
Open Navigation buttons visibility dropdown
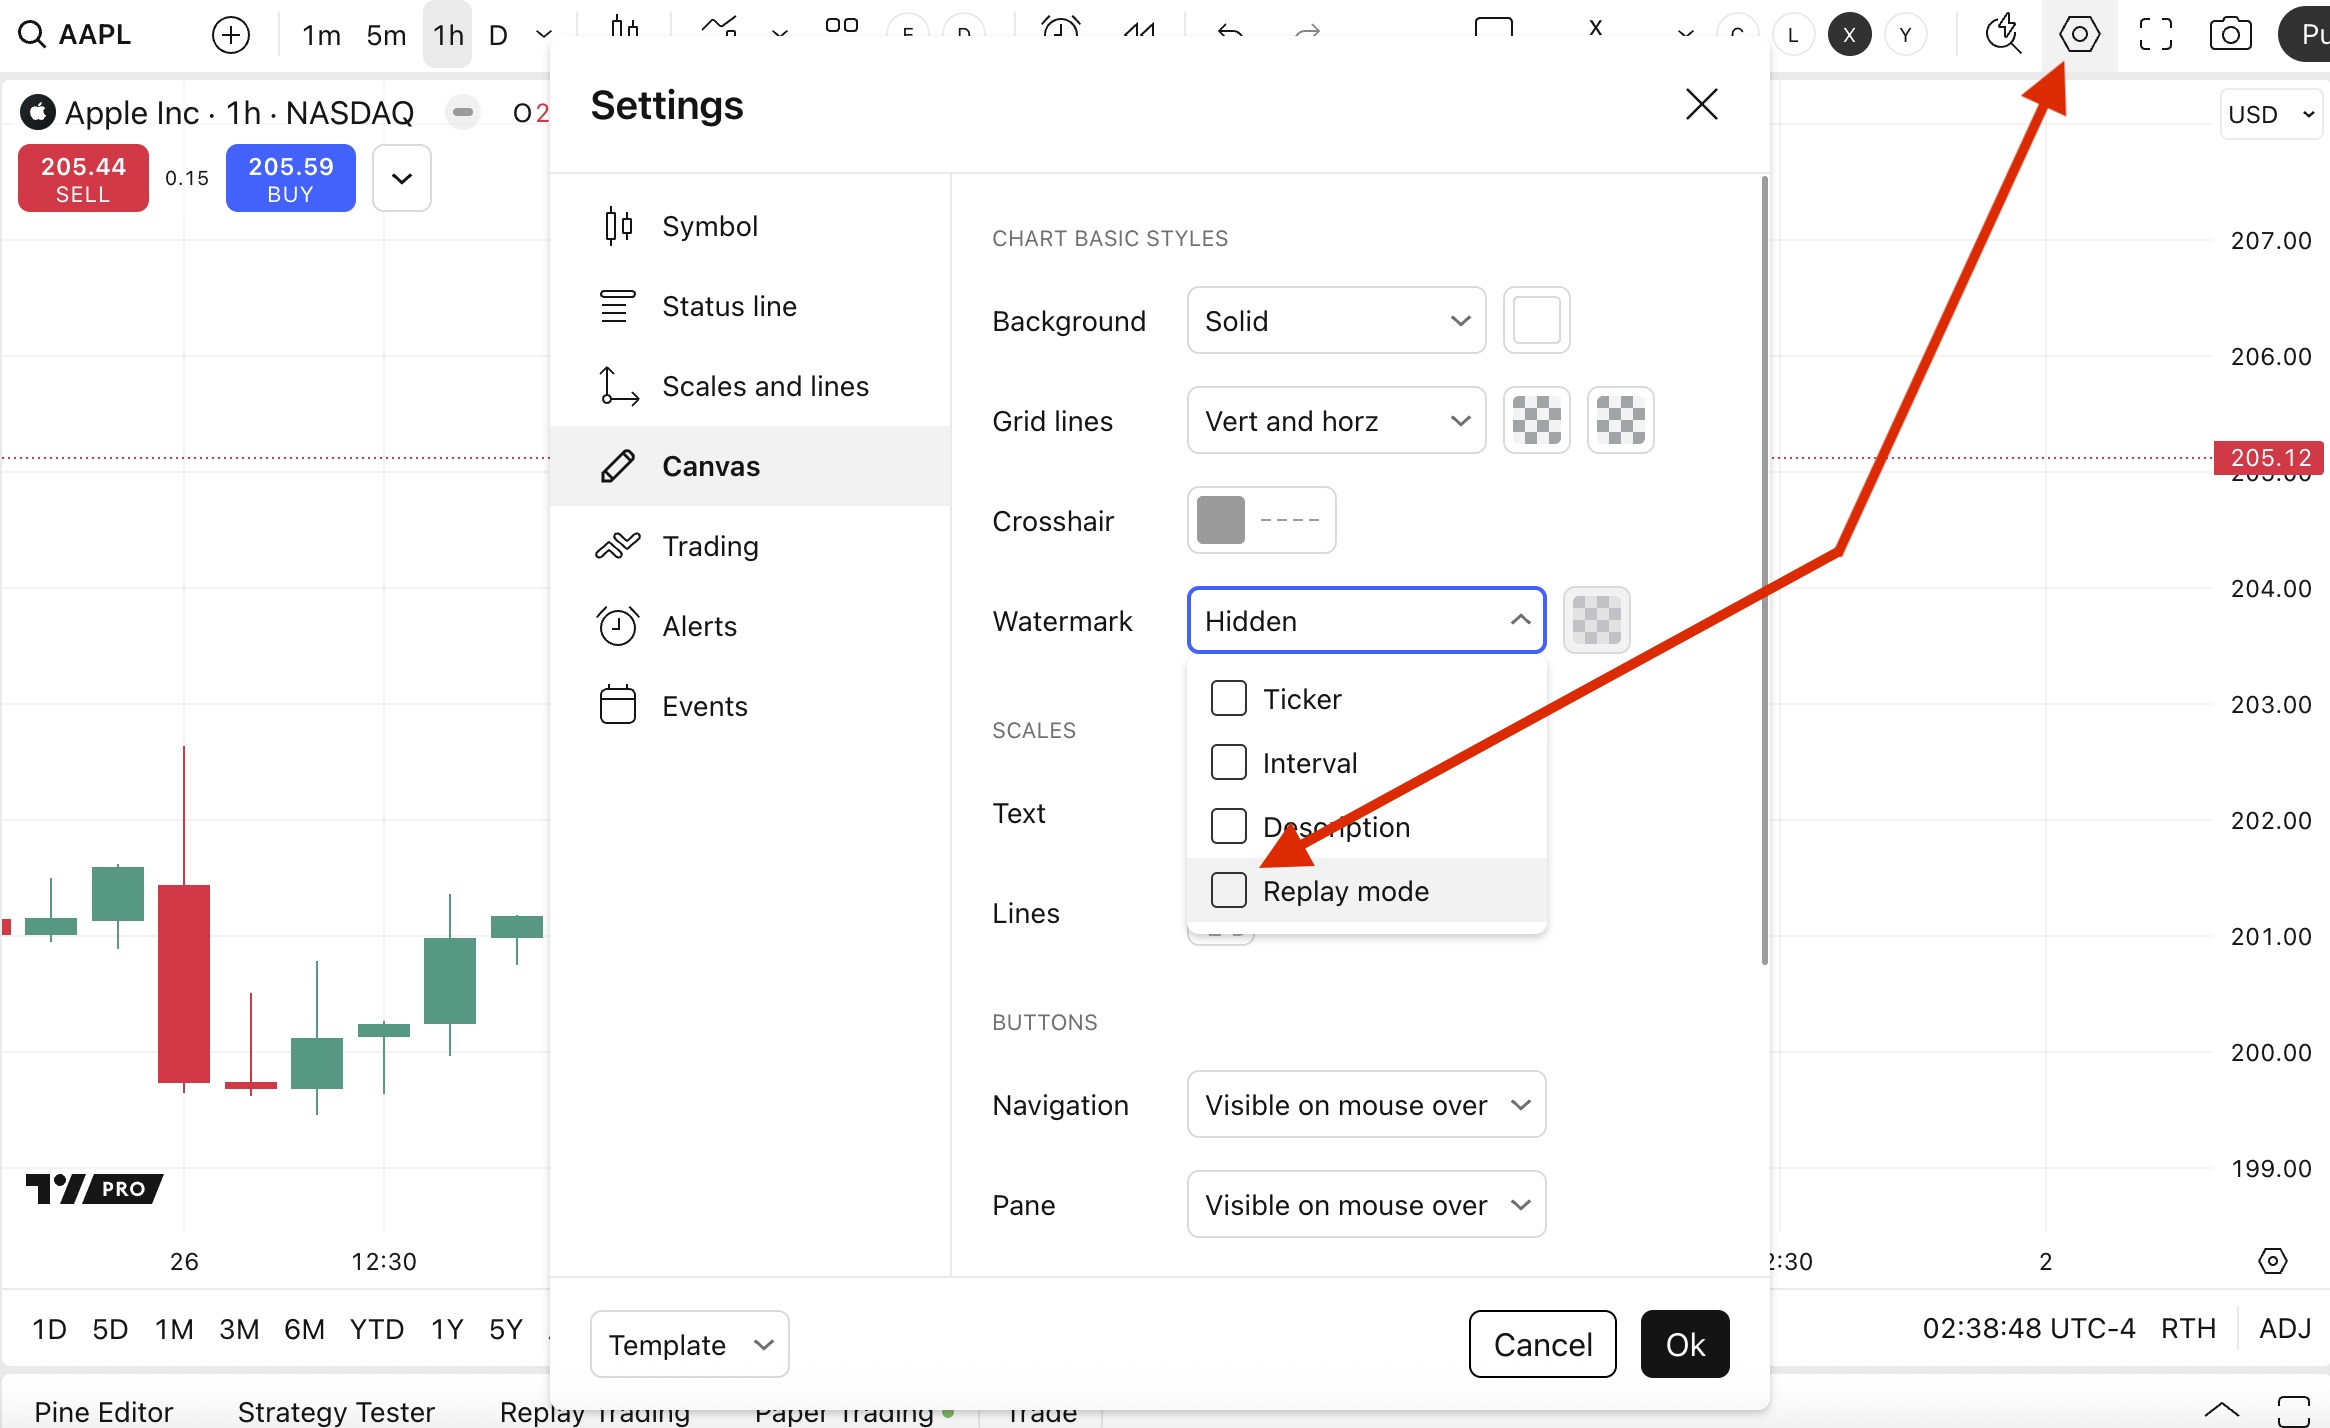1366,1105
